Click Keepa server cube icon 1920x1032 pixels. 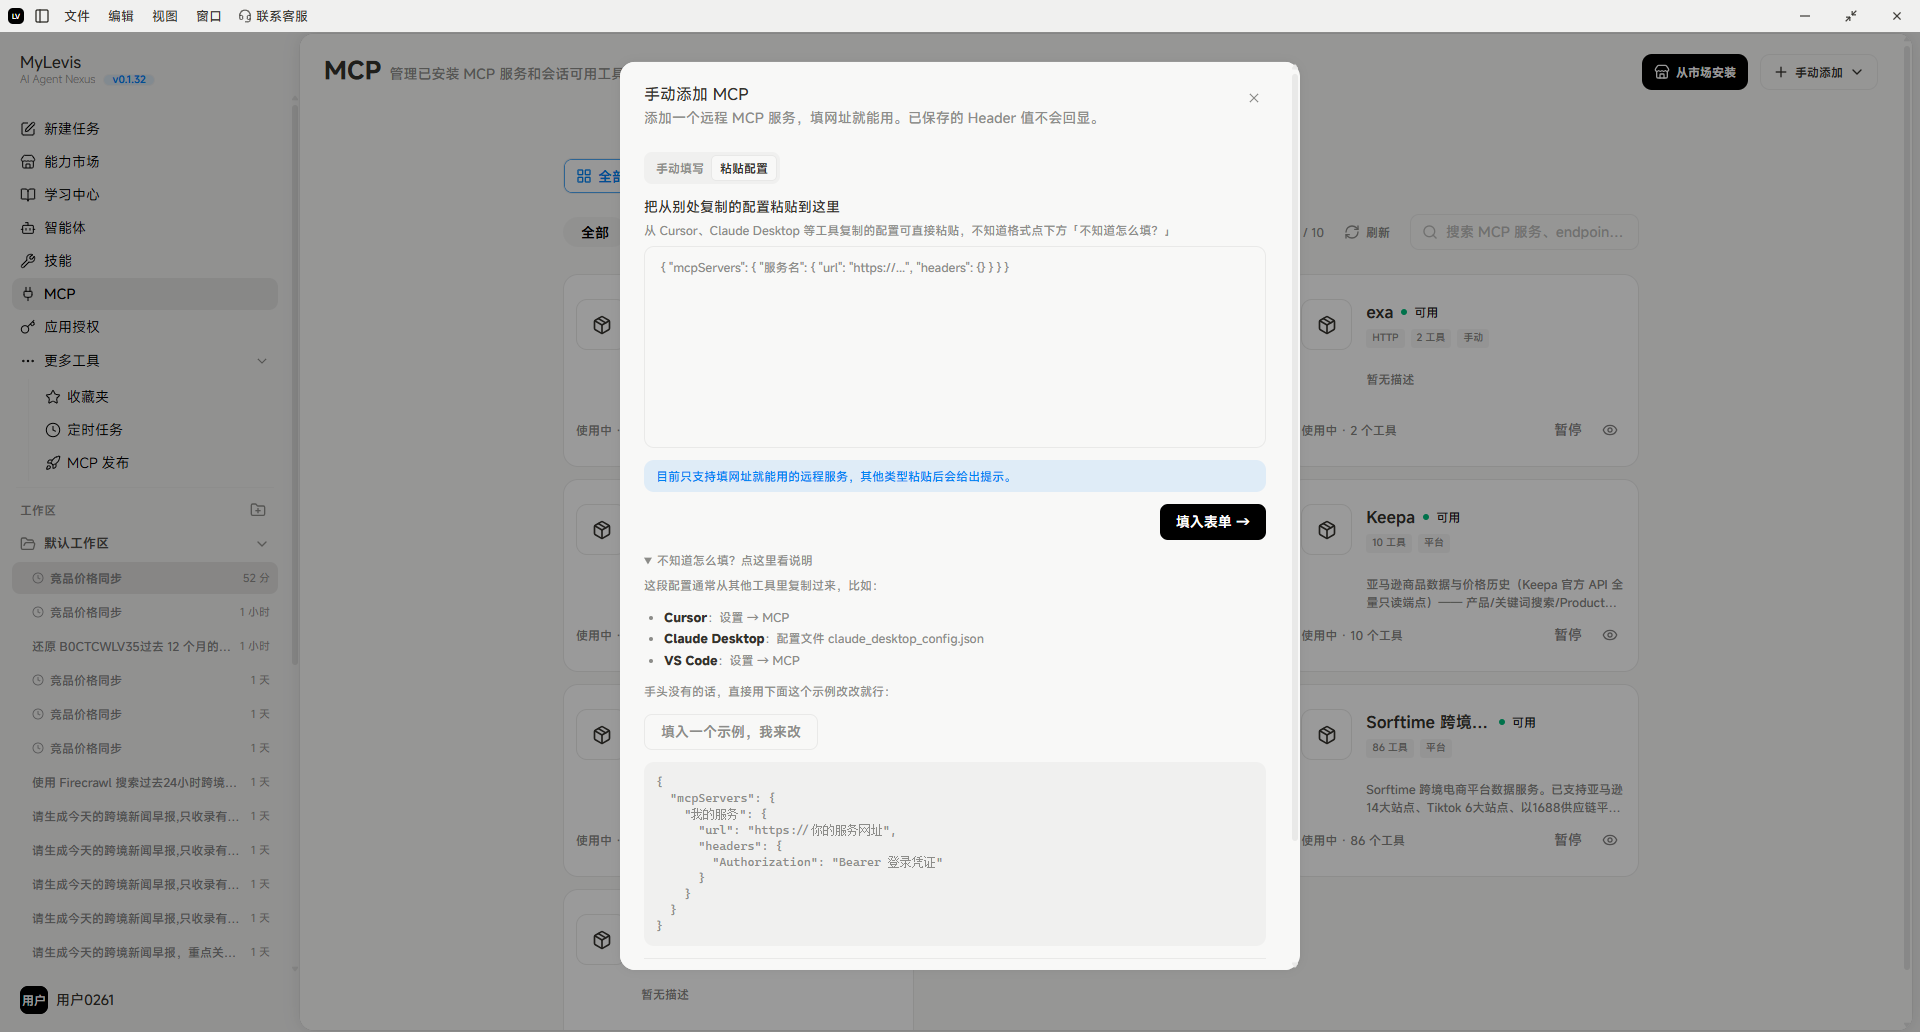pos(1327,530)
